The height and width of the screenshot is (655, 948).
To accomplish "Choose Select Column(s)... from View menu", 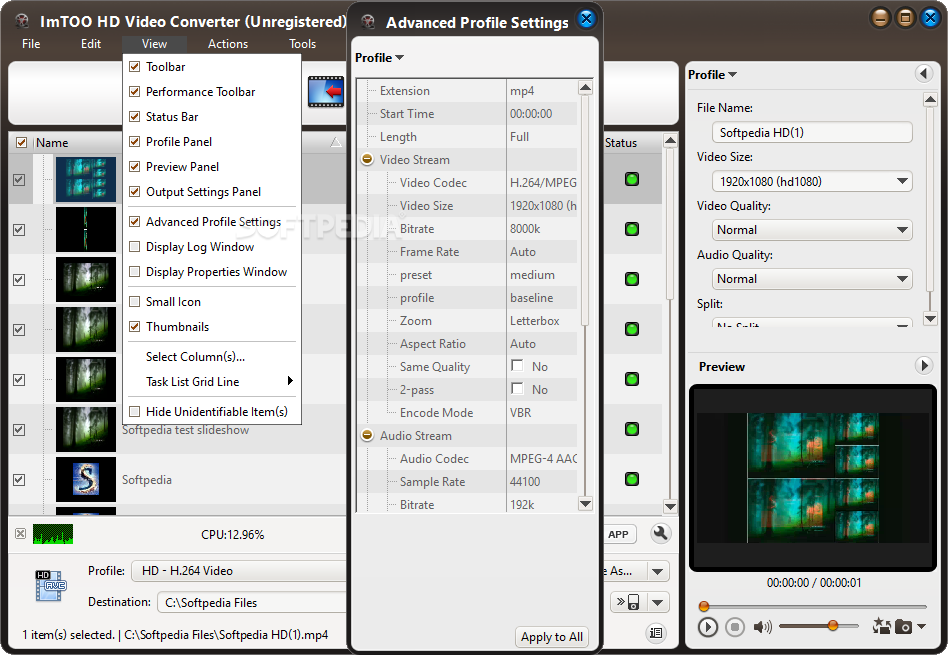I will (x=212, y=357).
